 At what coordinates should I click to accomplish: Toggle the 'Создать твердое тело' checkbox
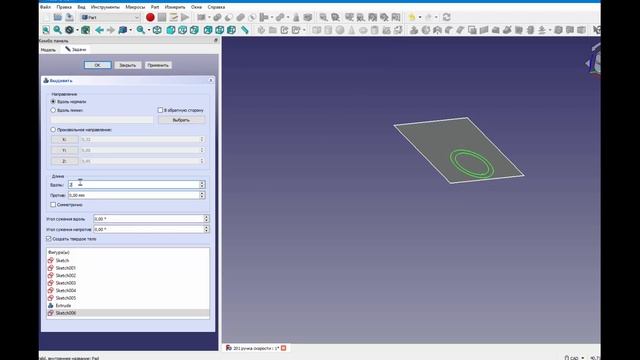point(49,238)
